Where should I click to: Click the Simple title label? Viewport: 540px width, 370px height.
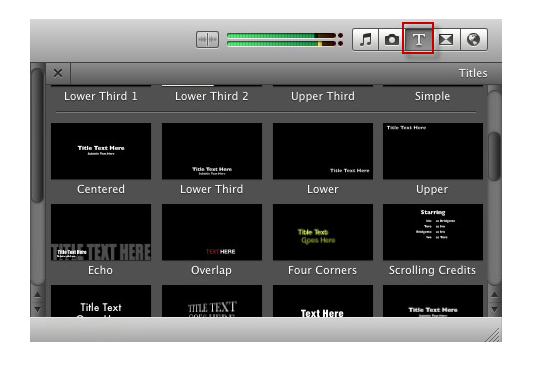point(432,96)
